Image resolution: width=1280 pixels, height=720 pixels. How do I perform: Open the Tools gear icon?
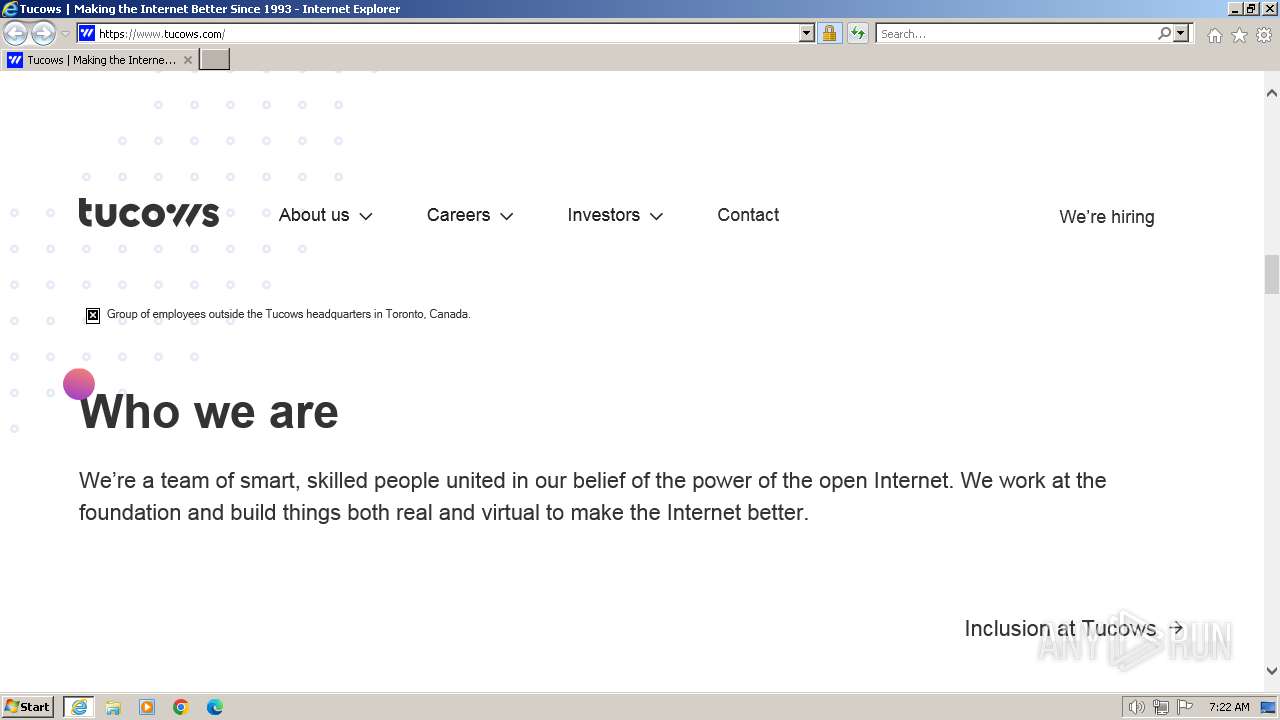point(1264,35)
